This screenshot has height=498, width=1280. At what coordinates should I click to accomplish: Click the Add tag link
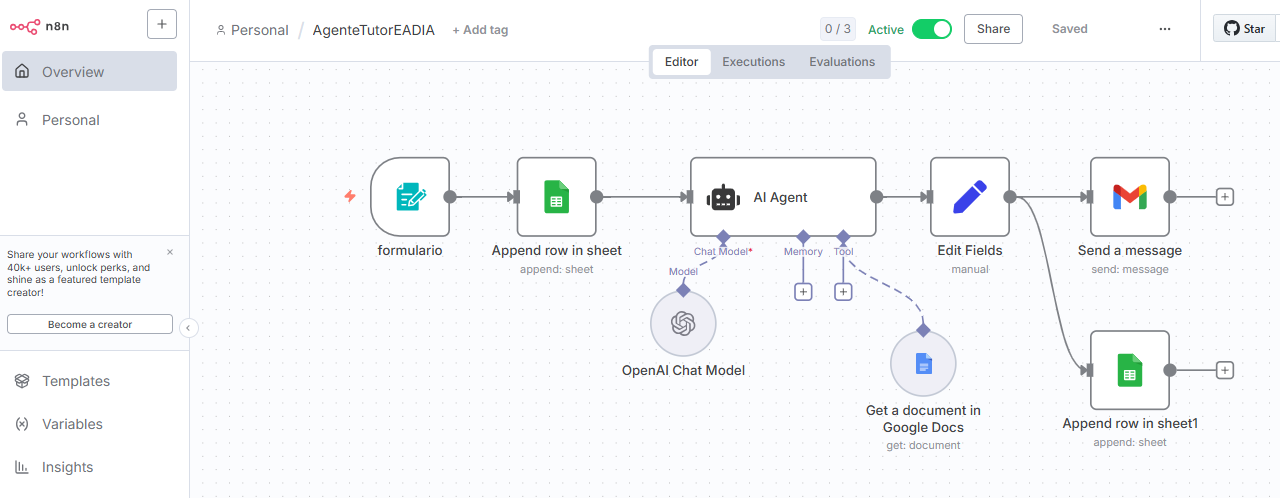480,30
